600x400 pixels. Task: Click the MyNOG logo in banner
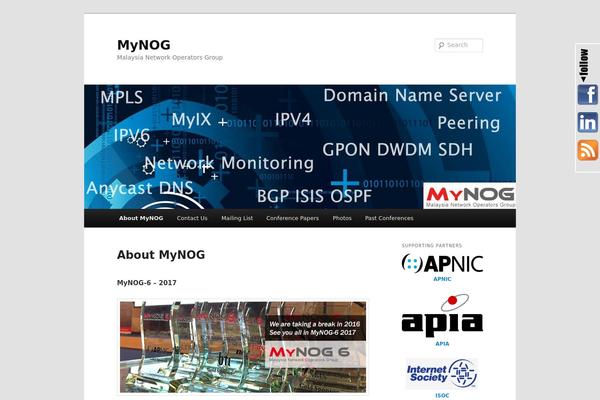tap(470, 196)
